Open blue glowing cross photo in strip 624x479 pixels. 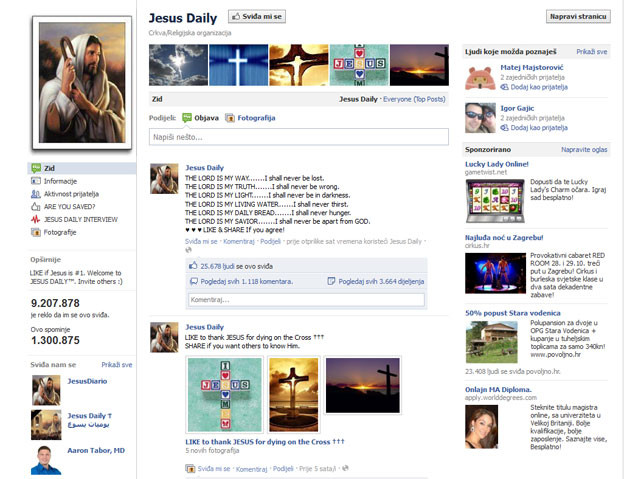(238, 65)
